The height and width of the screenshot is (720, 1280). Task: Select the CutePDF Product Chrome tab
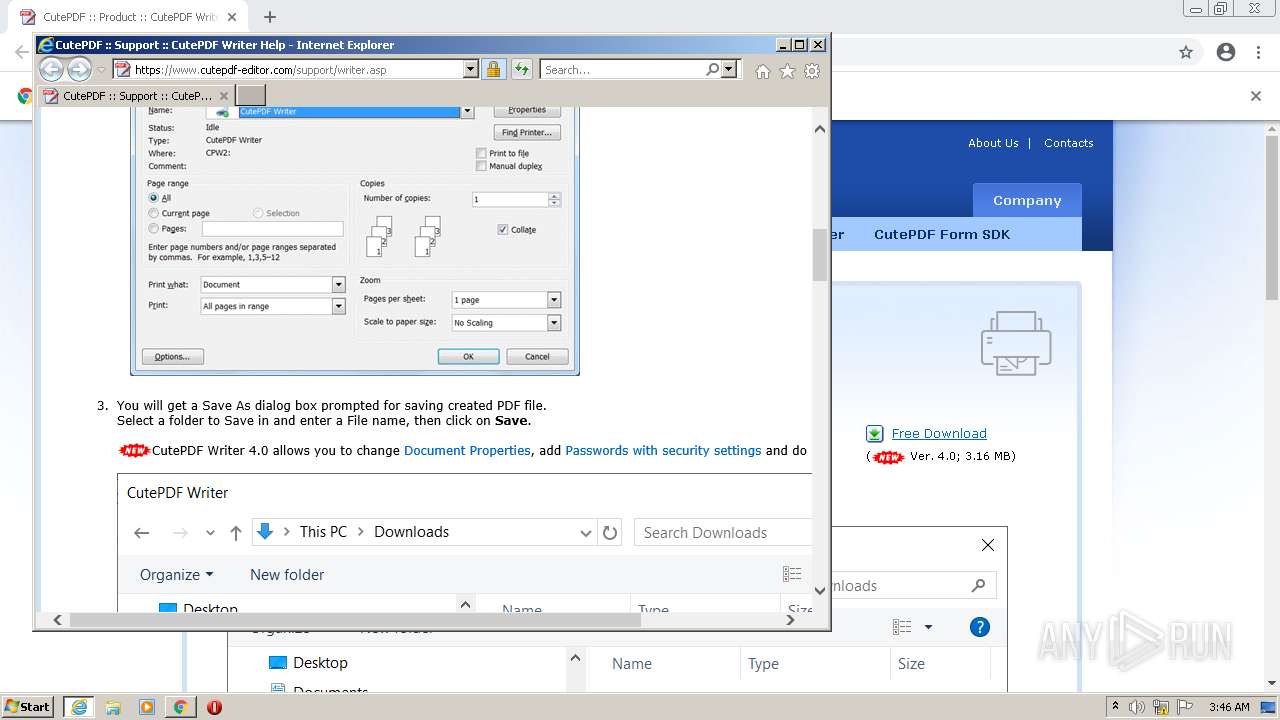click(129, 17)
